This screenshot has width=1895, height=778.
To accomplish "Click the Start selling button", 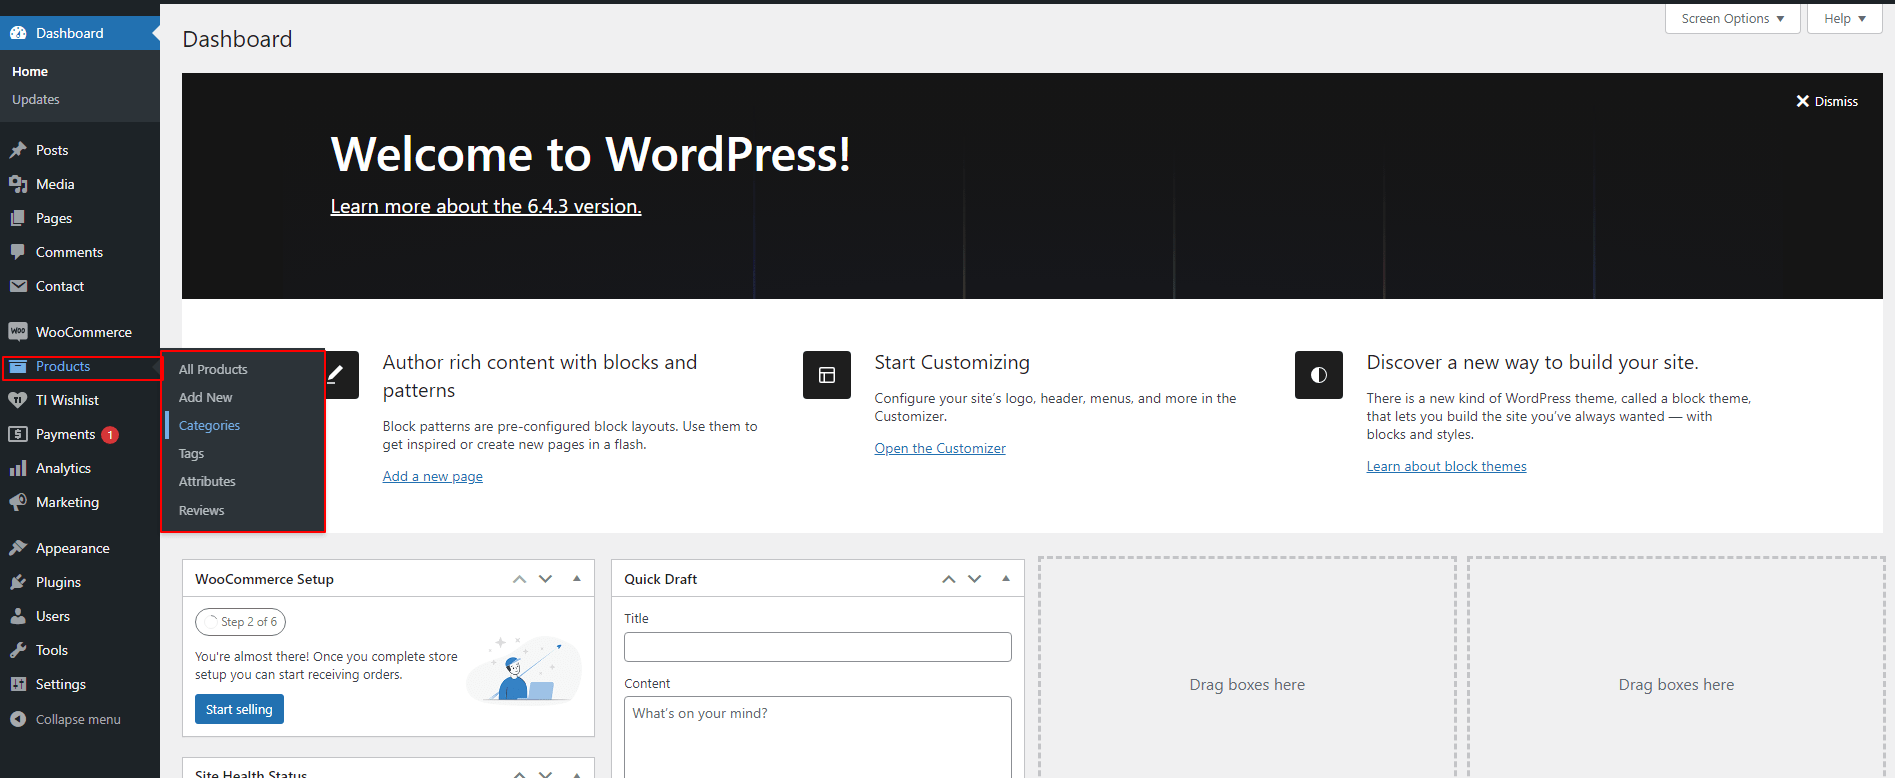I will pyautogui.click(x=239, y=709).
